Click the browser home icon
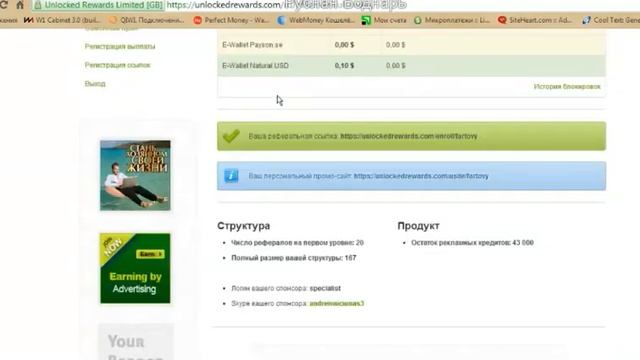 click(20, 5)
